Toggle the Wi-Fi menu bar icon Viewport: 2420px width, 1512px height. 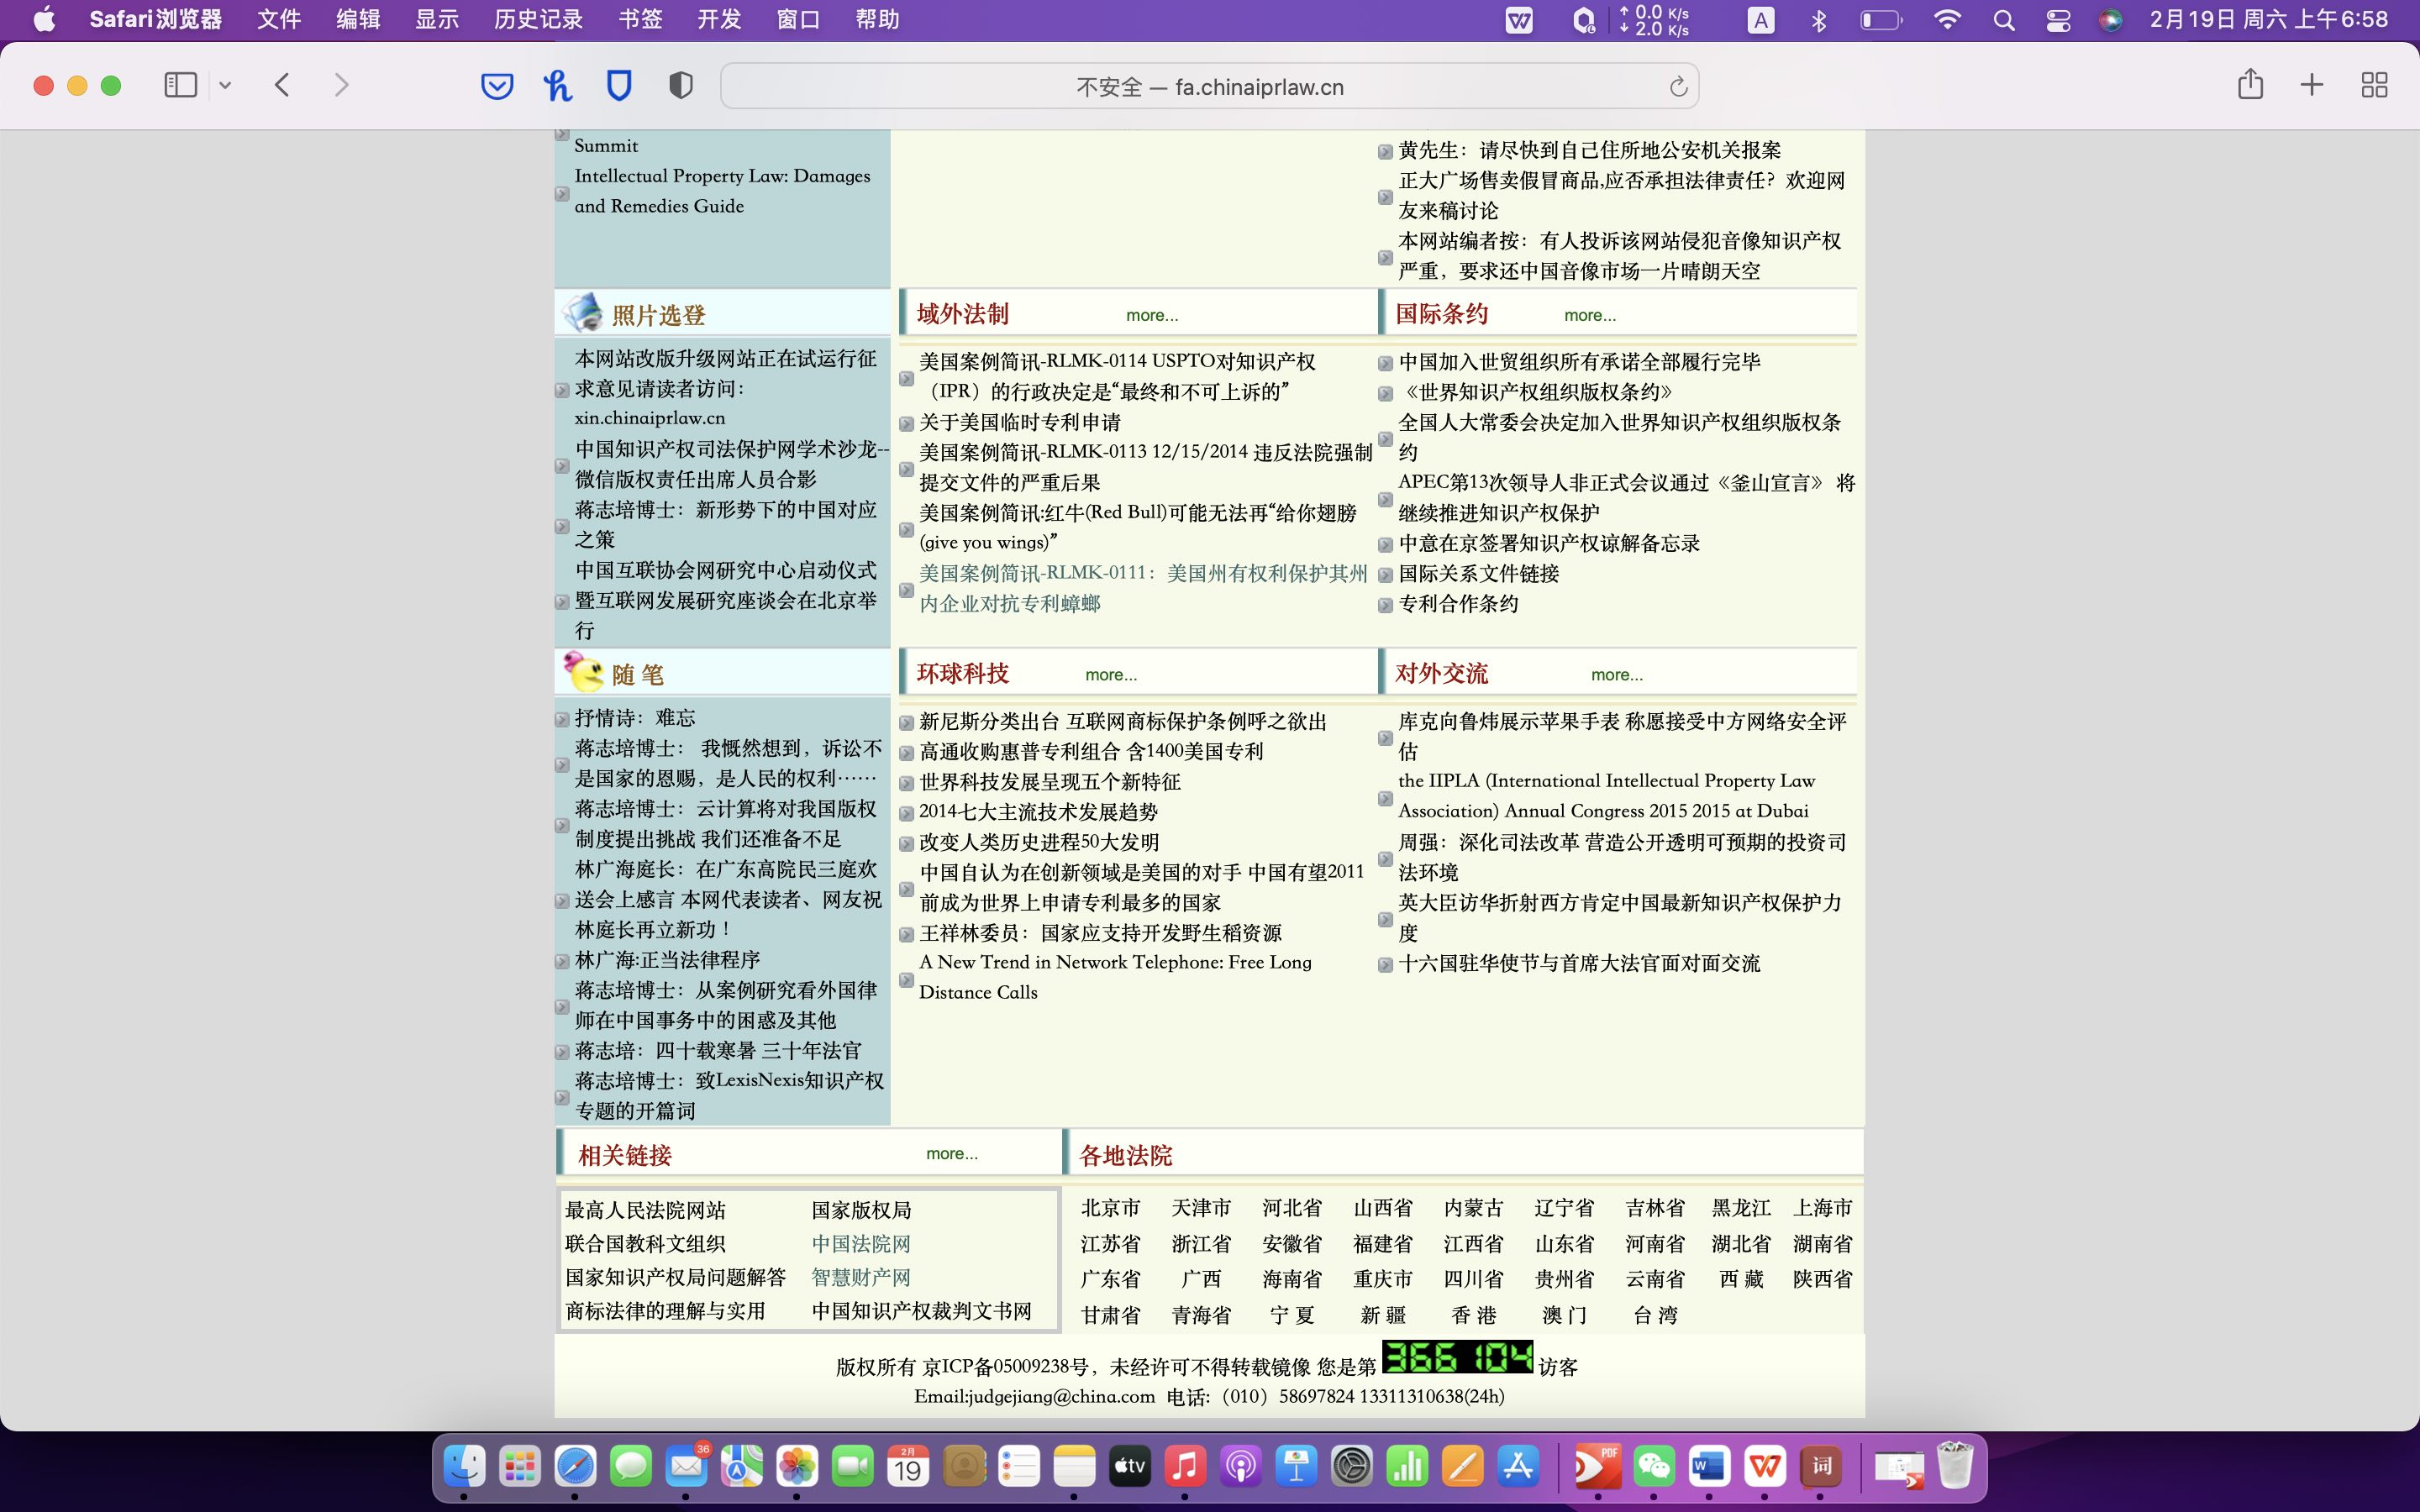point(1946,20)
